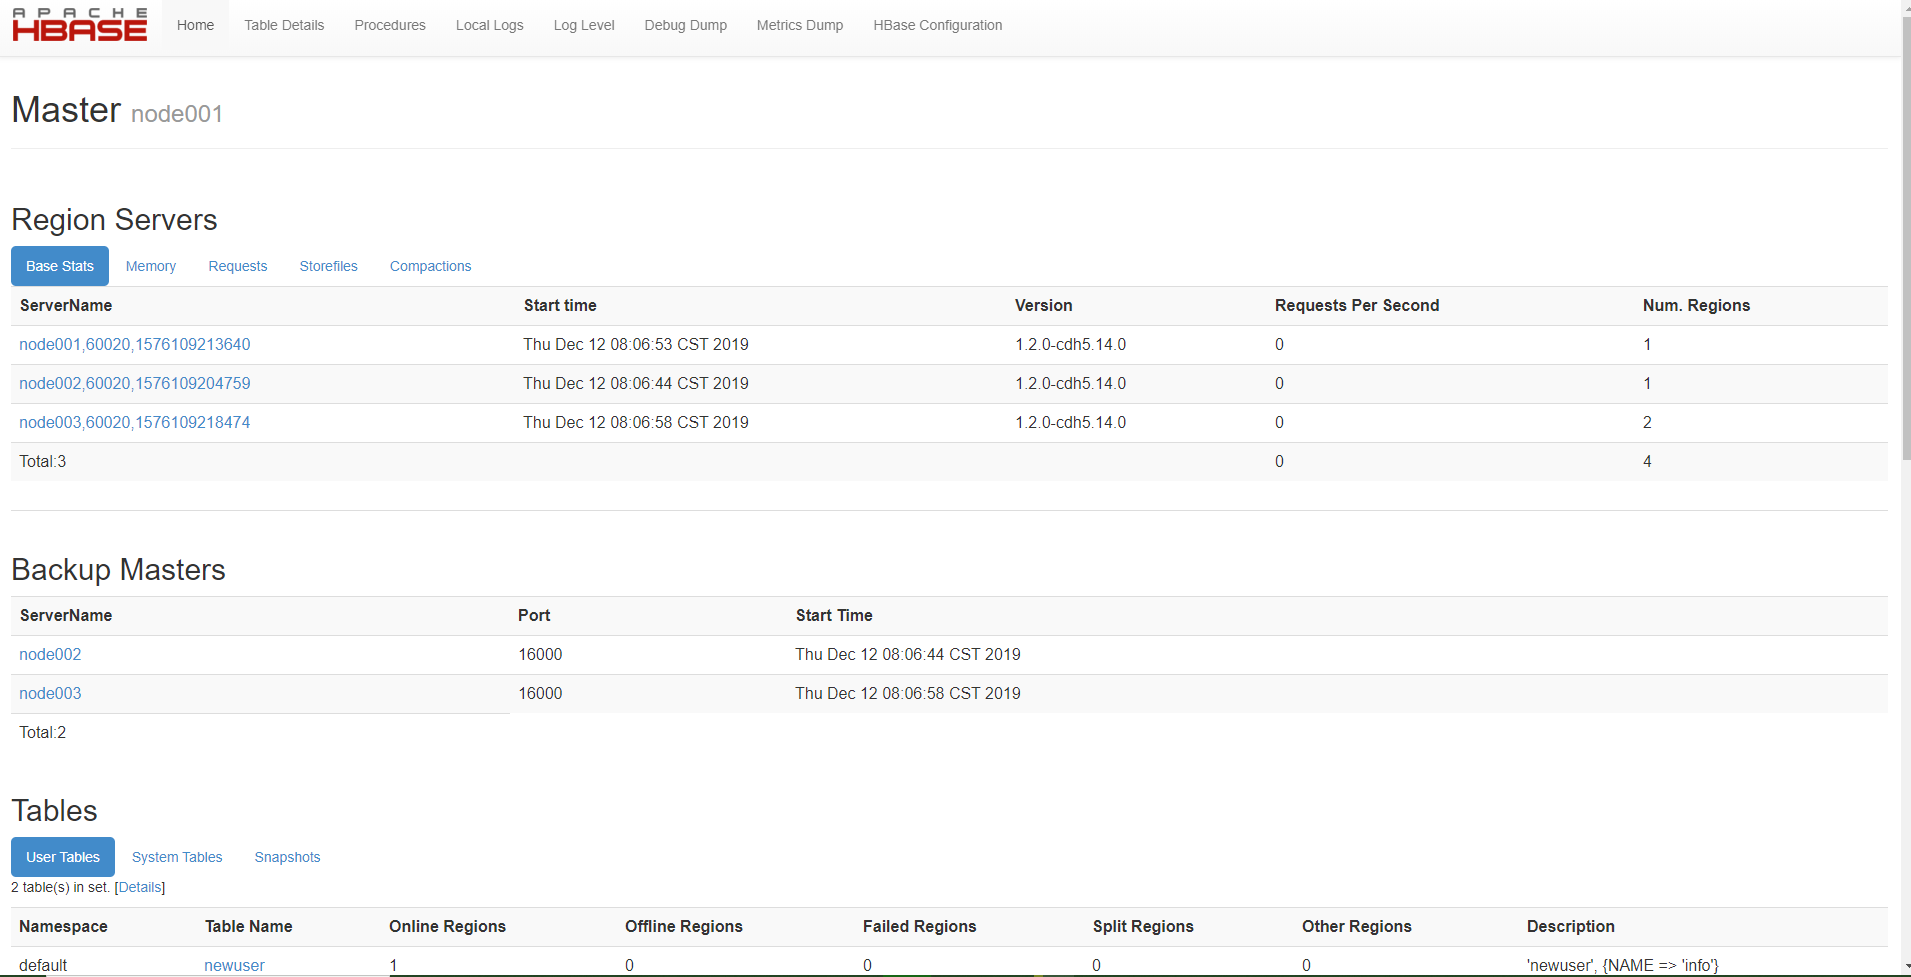1911x977 pixels.
Task: Switch to the Snapshots tab
Action: (288, 857)
